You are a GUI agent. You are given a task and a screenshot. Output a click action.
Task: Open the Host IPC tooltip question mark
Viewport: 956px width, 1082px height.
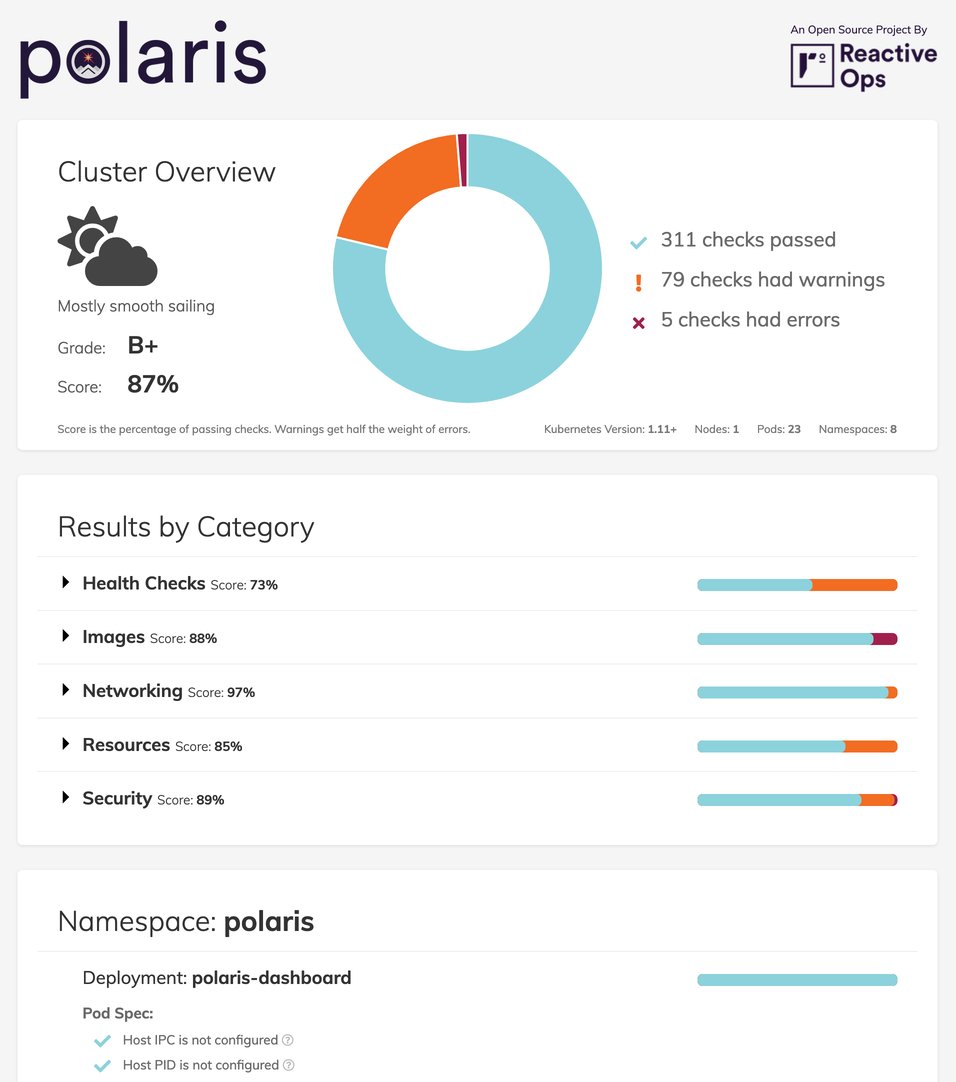click(x=287, y=1040)
